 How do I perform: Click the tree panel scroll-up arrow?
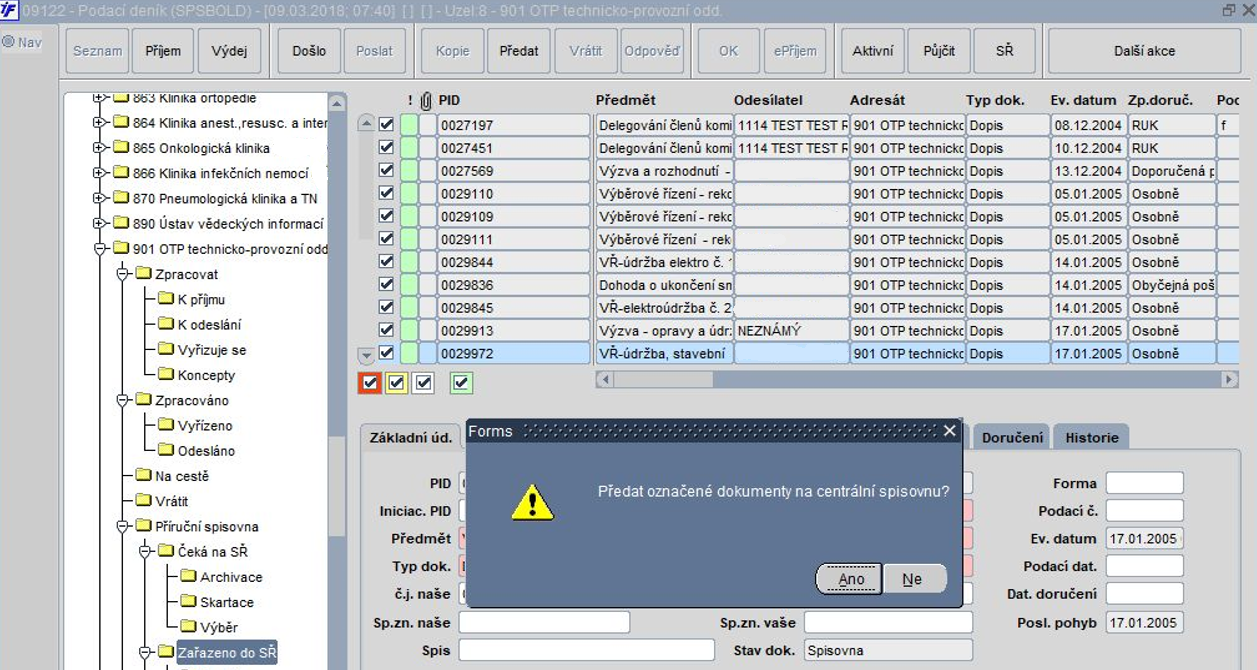[337, 102]
